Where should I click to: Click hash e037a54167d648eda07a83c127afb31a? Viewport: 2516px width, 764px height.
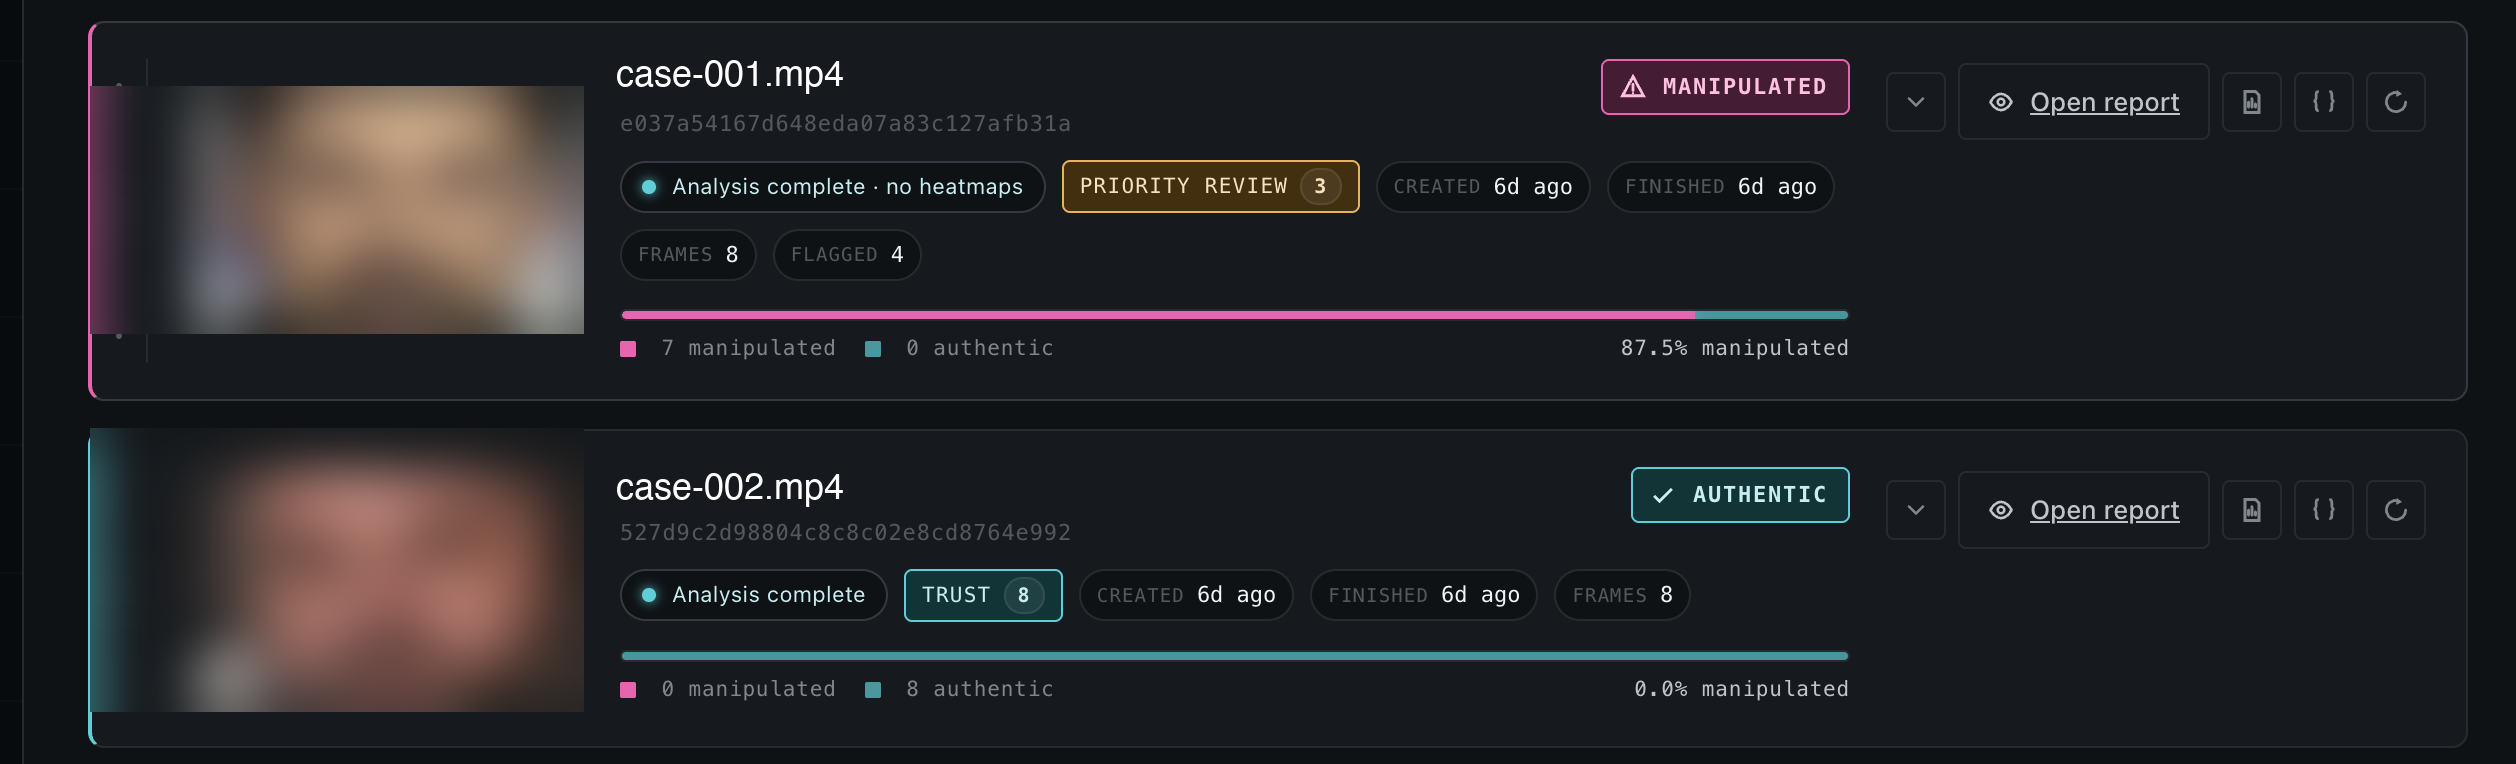point(845,124)
